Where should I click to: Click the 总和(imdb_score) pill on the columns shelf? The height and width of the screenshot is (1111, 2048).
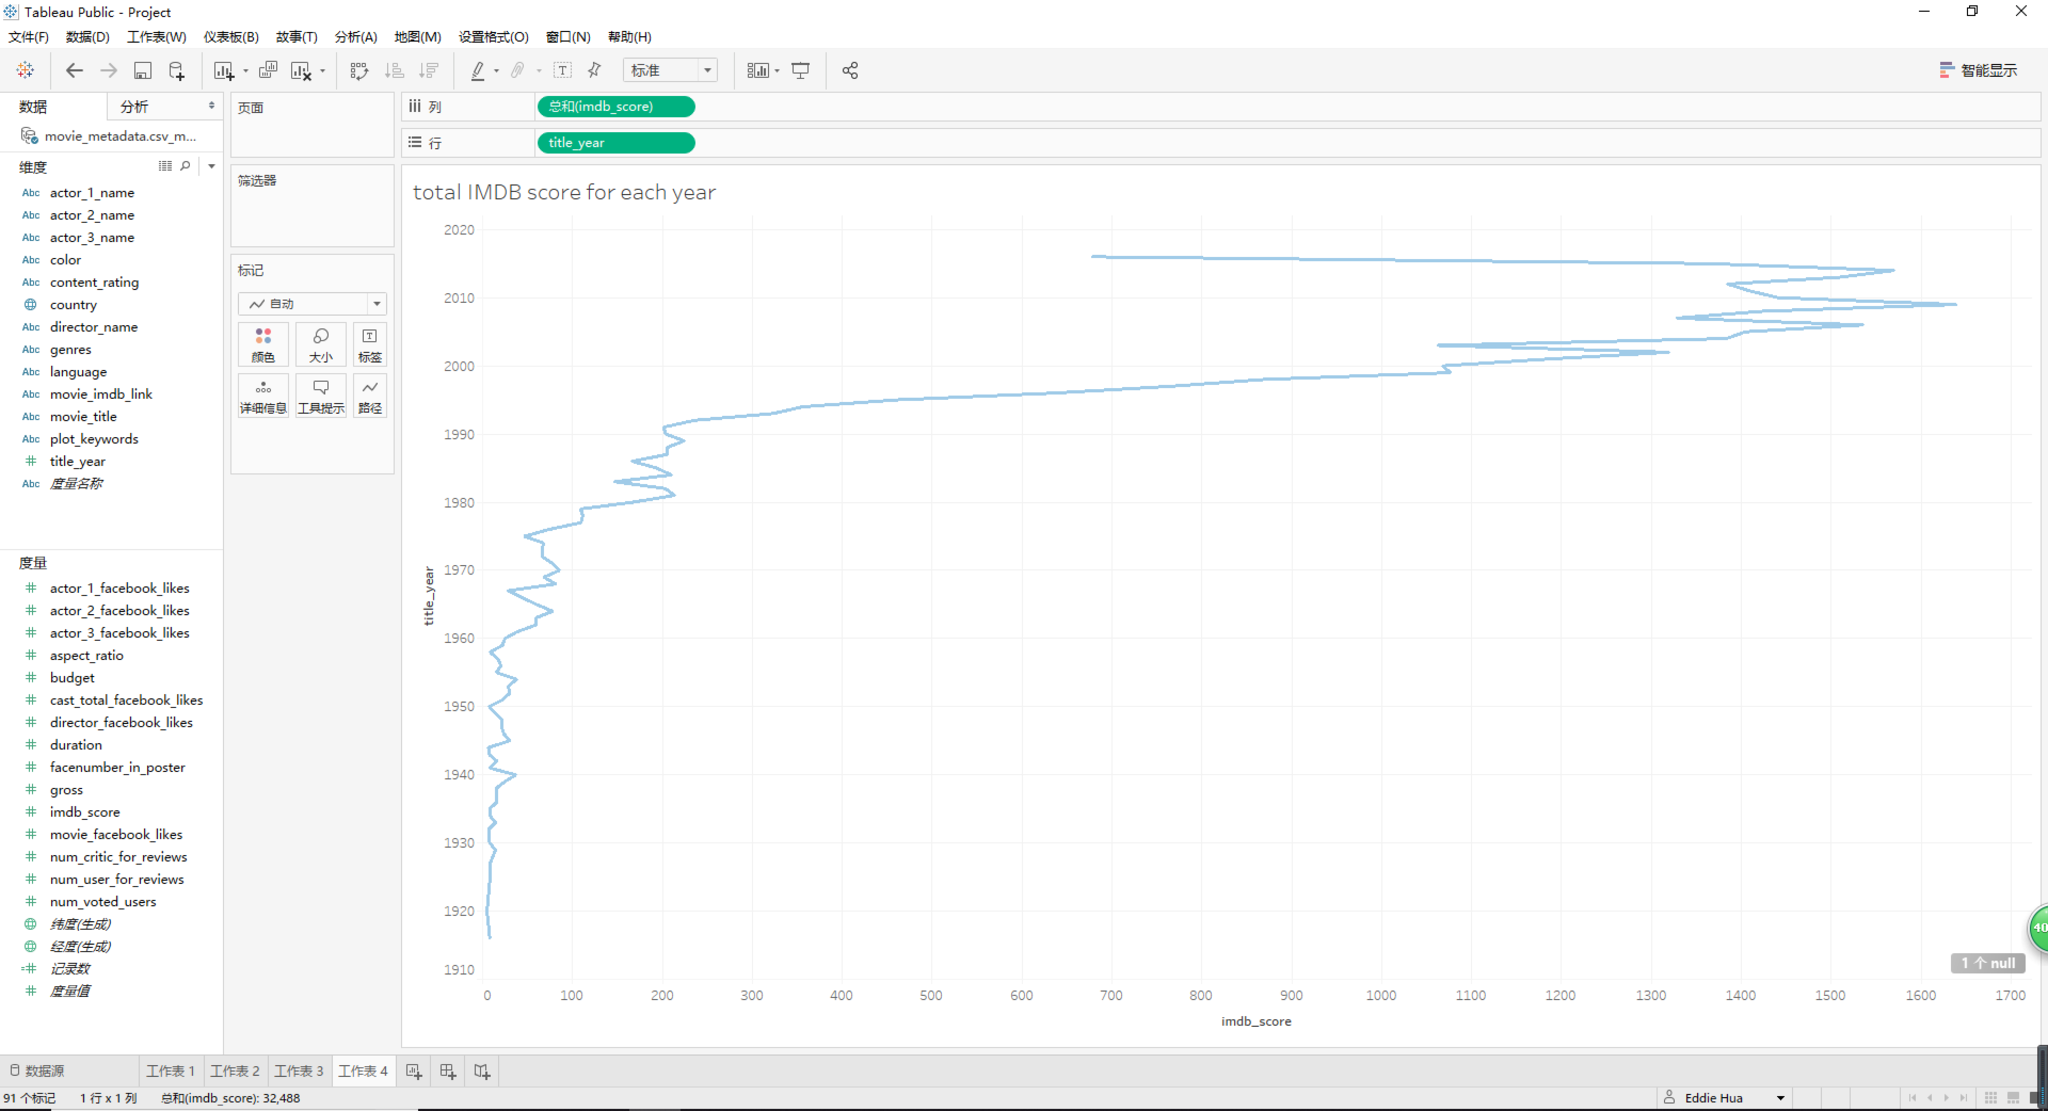click(x=615, y=106)
